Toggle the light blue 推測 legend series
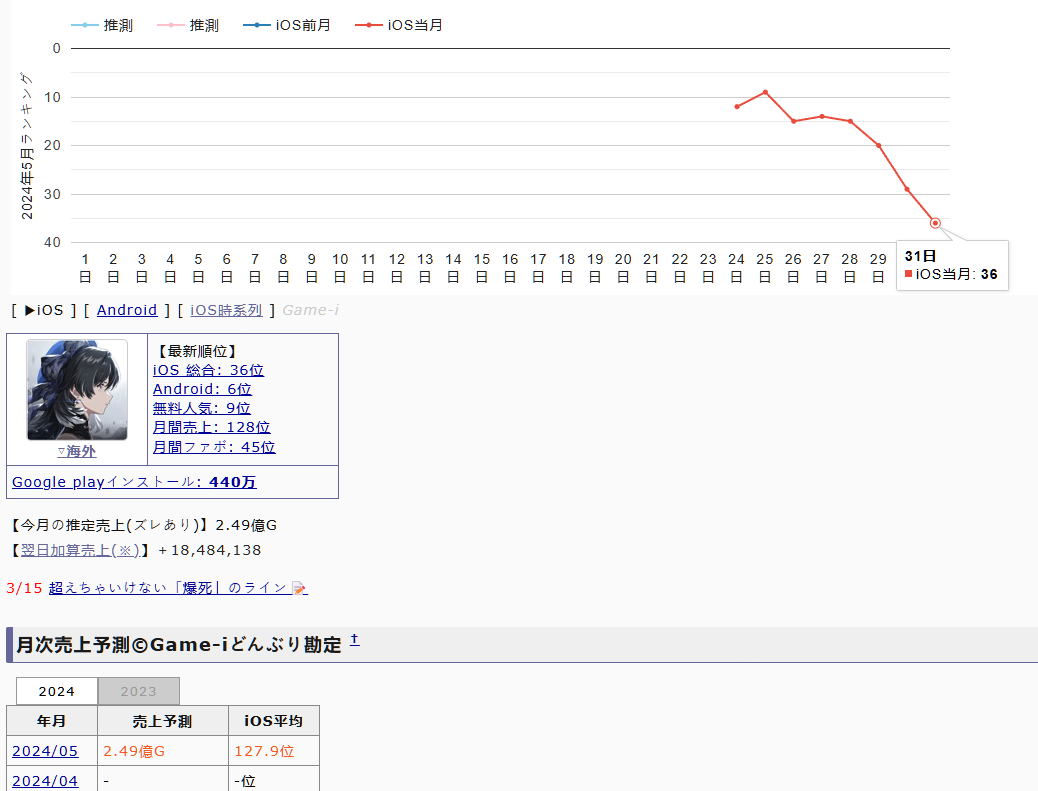Image resolution: width=1038 pixels, height=791 pixels. [102, 25]
